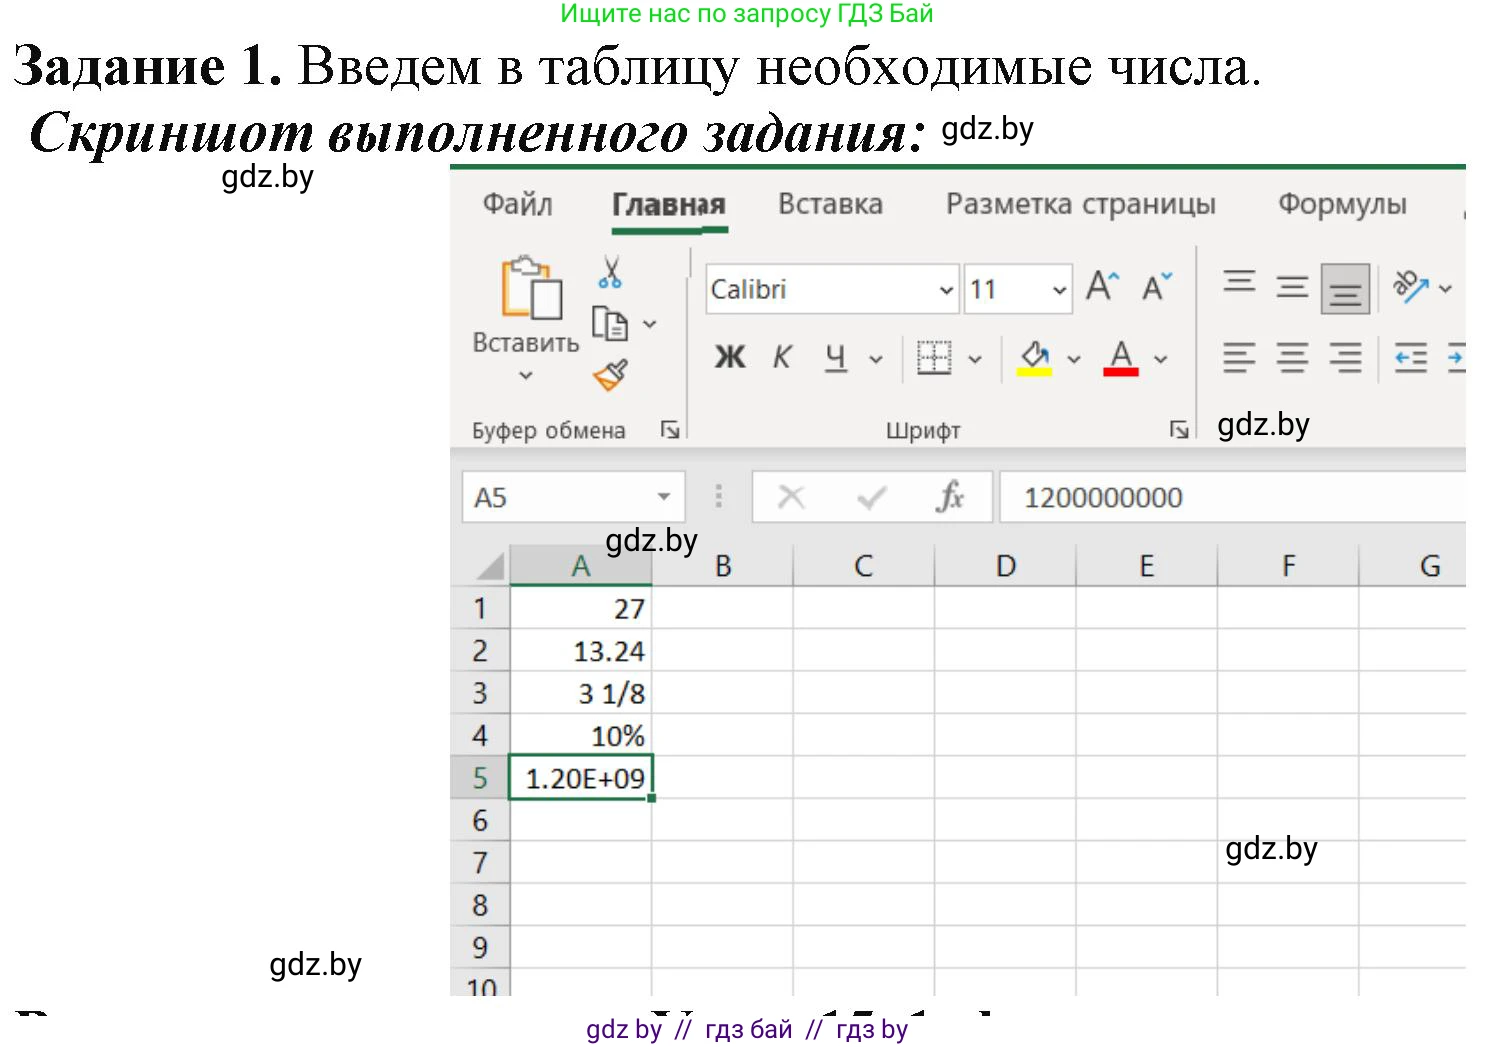Click the Copy icon in Буфер обмена
This screenshot has height=1047, width=1496.
tap(609, 322)
